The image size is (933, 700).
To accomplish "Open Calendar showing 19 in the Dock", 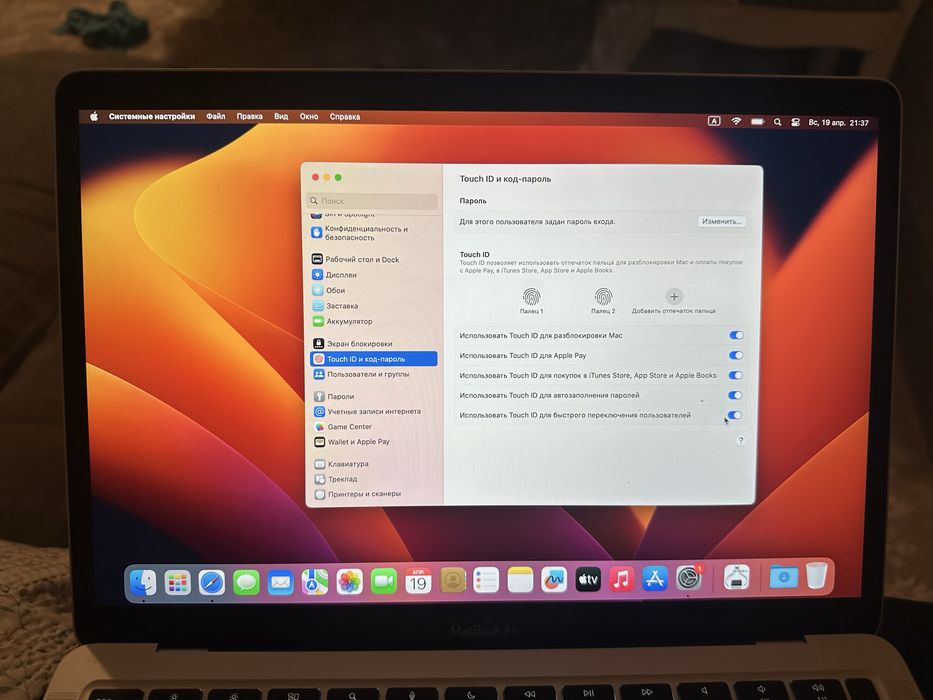I will (x=418, y=580).
